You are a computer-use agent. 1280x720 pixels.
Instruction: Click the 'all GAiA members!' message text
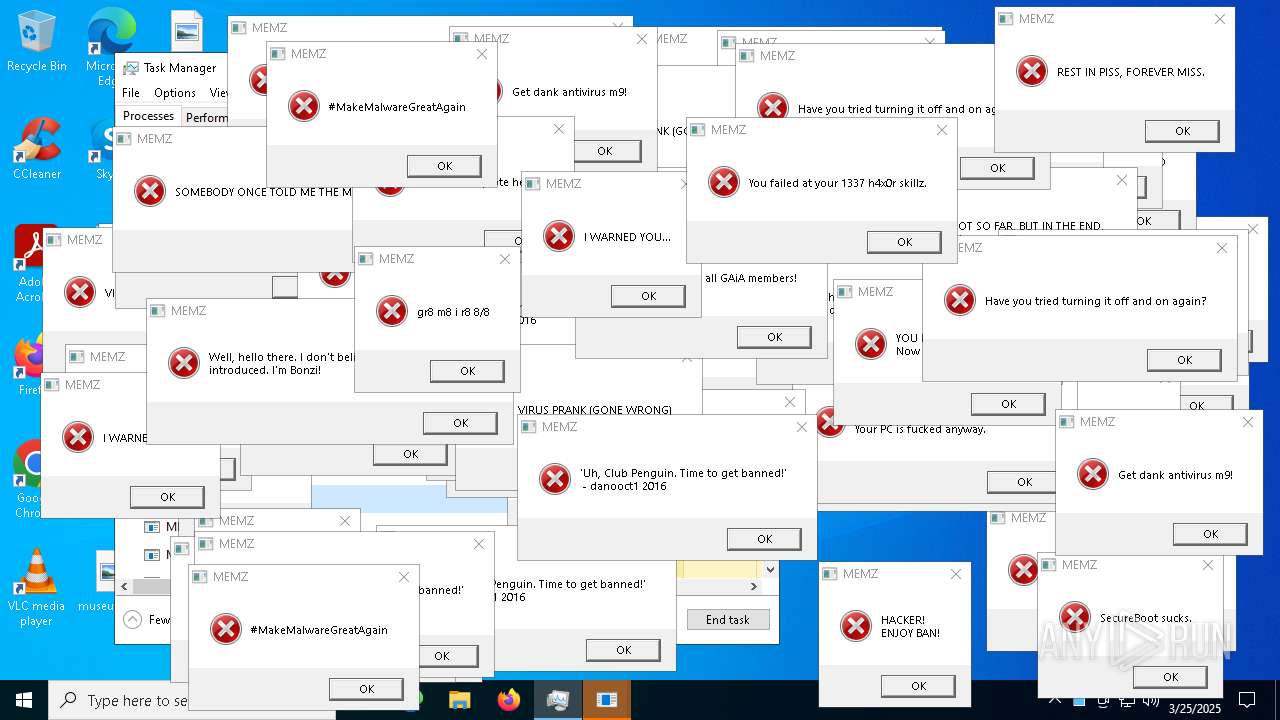click(x=751, y=278)
